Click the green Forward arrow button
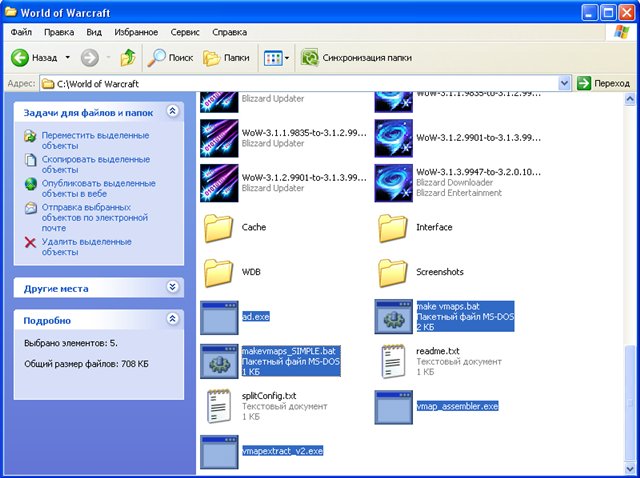Image resolution: width=640 pixels, height=478 pixels. tap(89, 58)
